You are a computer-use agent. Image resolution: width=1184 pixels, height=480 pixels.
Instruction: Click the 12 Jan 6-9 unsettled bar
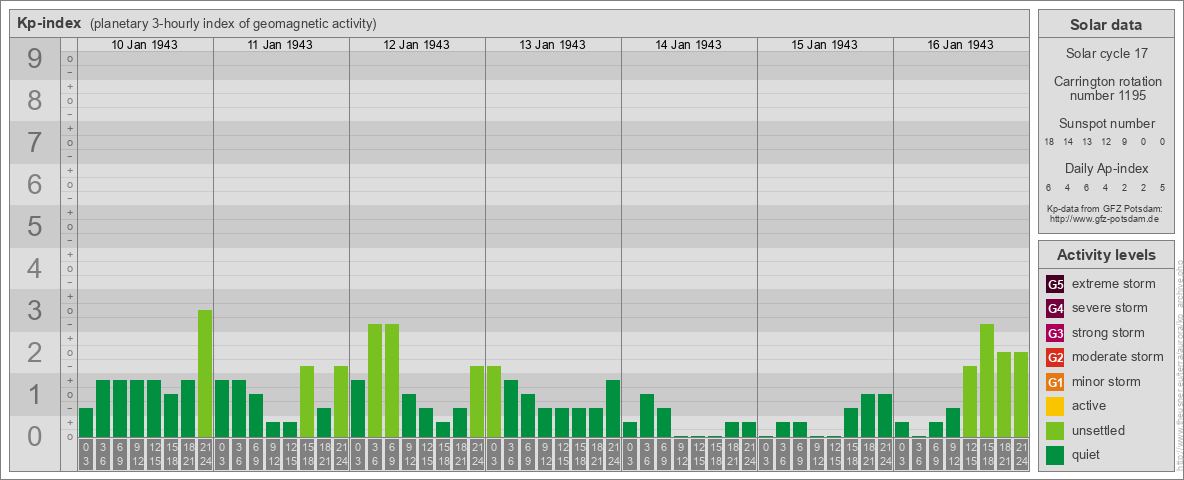pyautogui.click(x=392, y=380)
